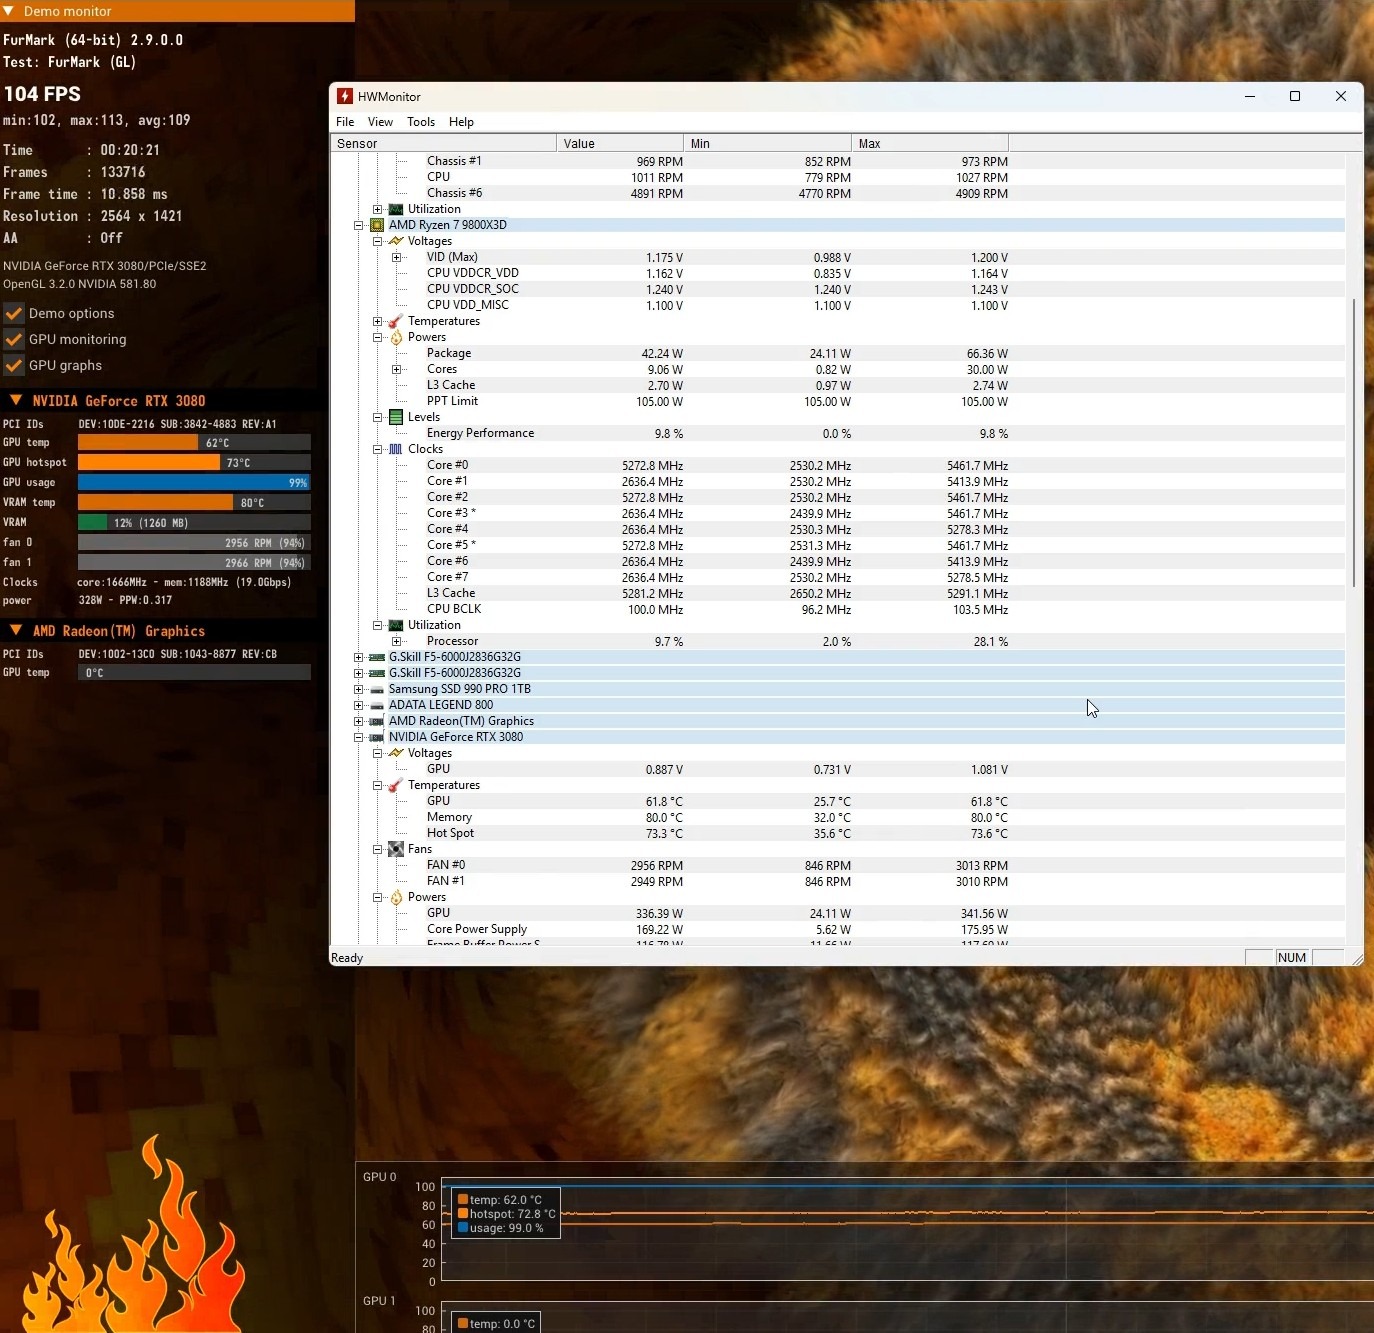Click the ADATA LEGEND 800 drive icon

coord(377,705)
